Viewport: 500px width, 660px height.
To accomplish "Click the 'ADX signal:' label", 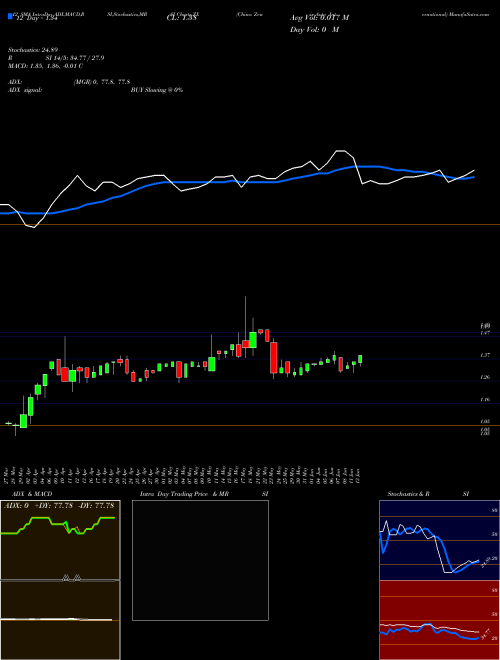I will (25, 90).
